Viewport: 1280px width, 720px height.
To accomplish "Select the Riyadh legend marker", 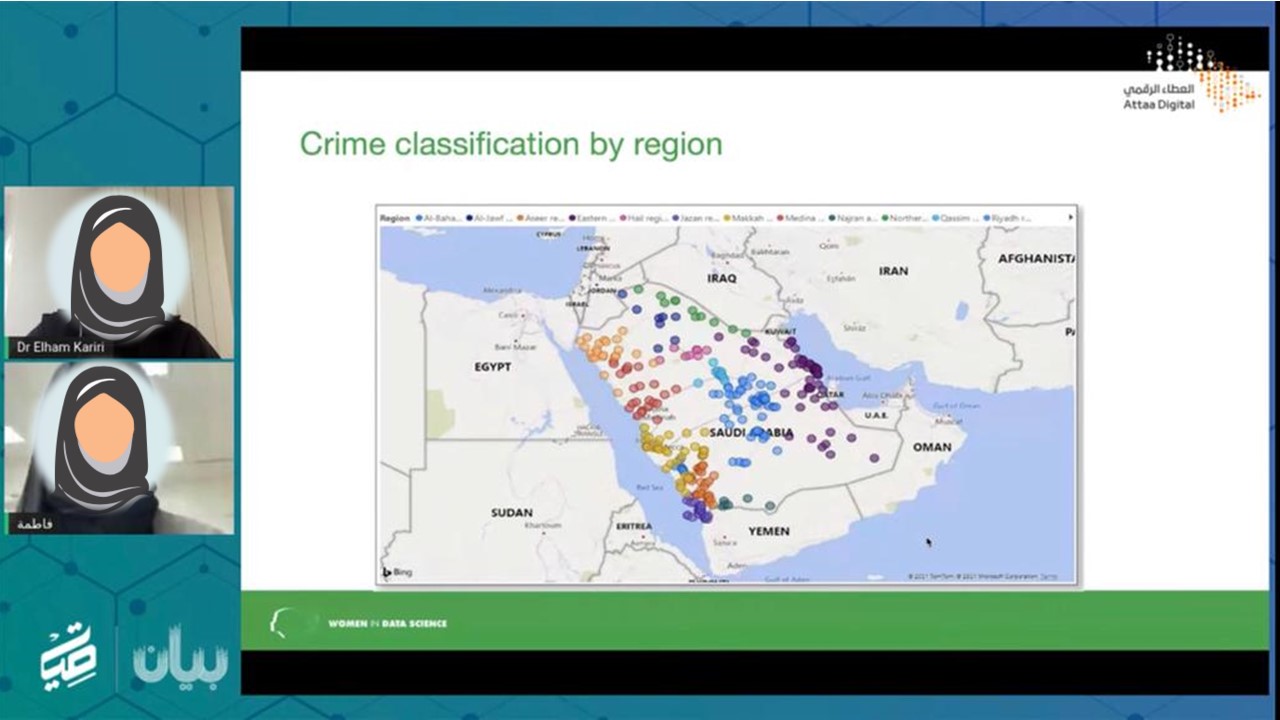I will [986, 217].
